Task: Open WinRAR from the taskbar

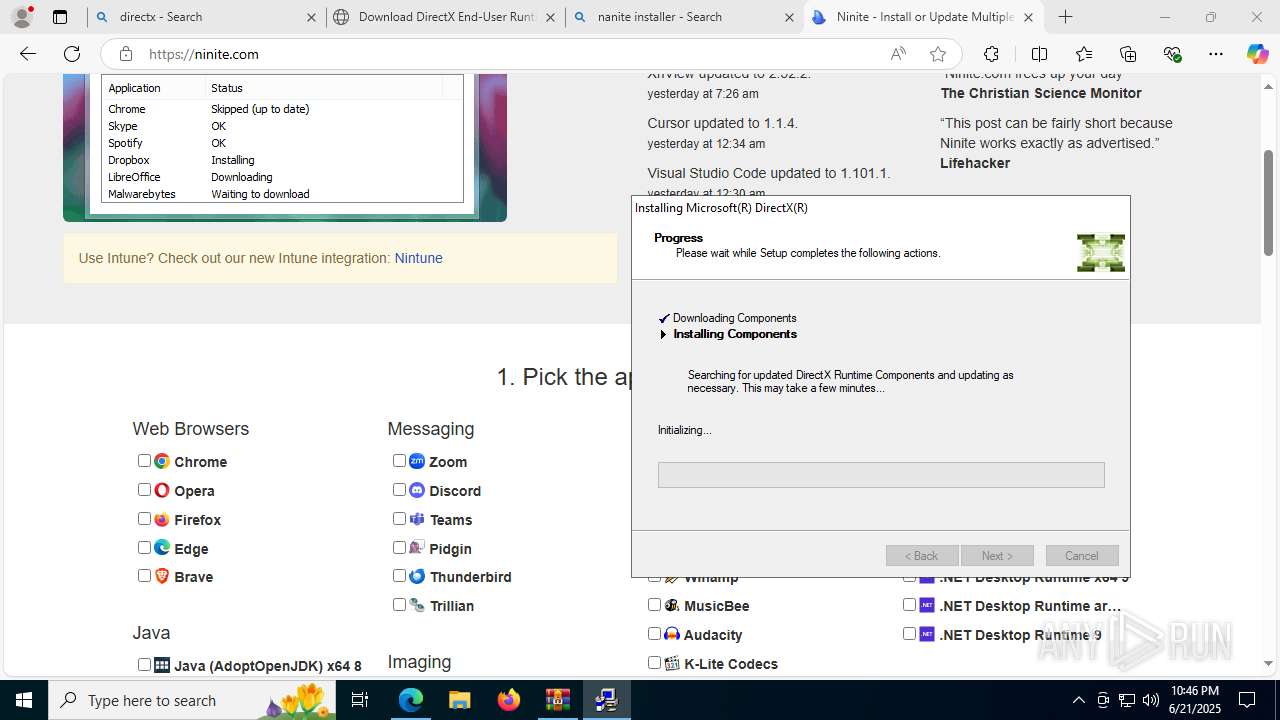Action: pos(557,700)
